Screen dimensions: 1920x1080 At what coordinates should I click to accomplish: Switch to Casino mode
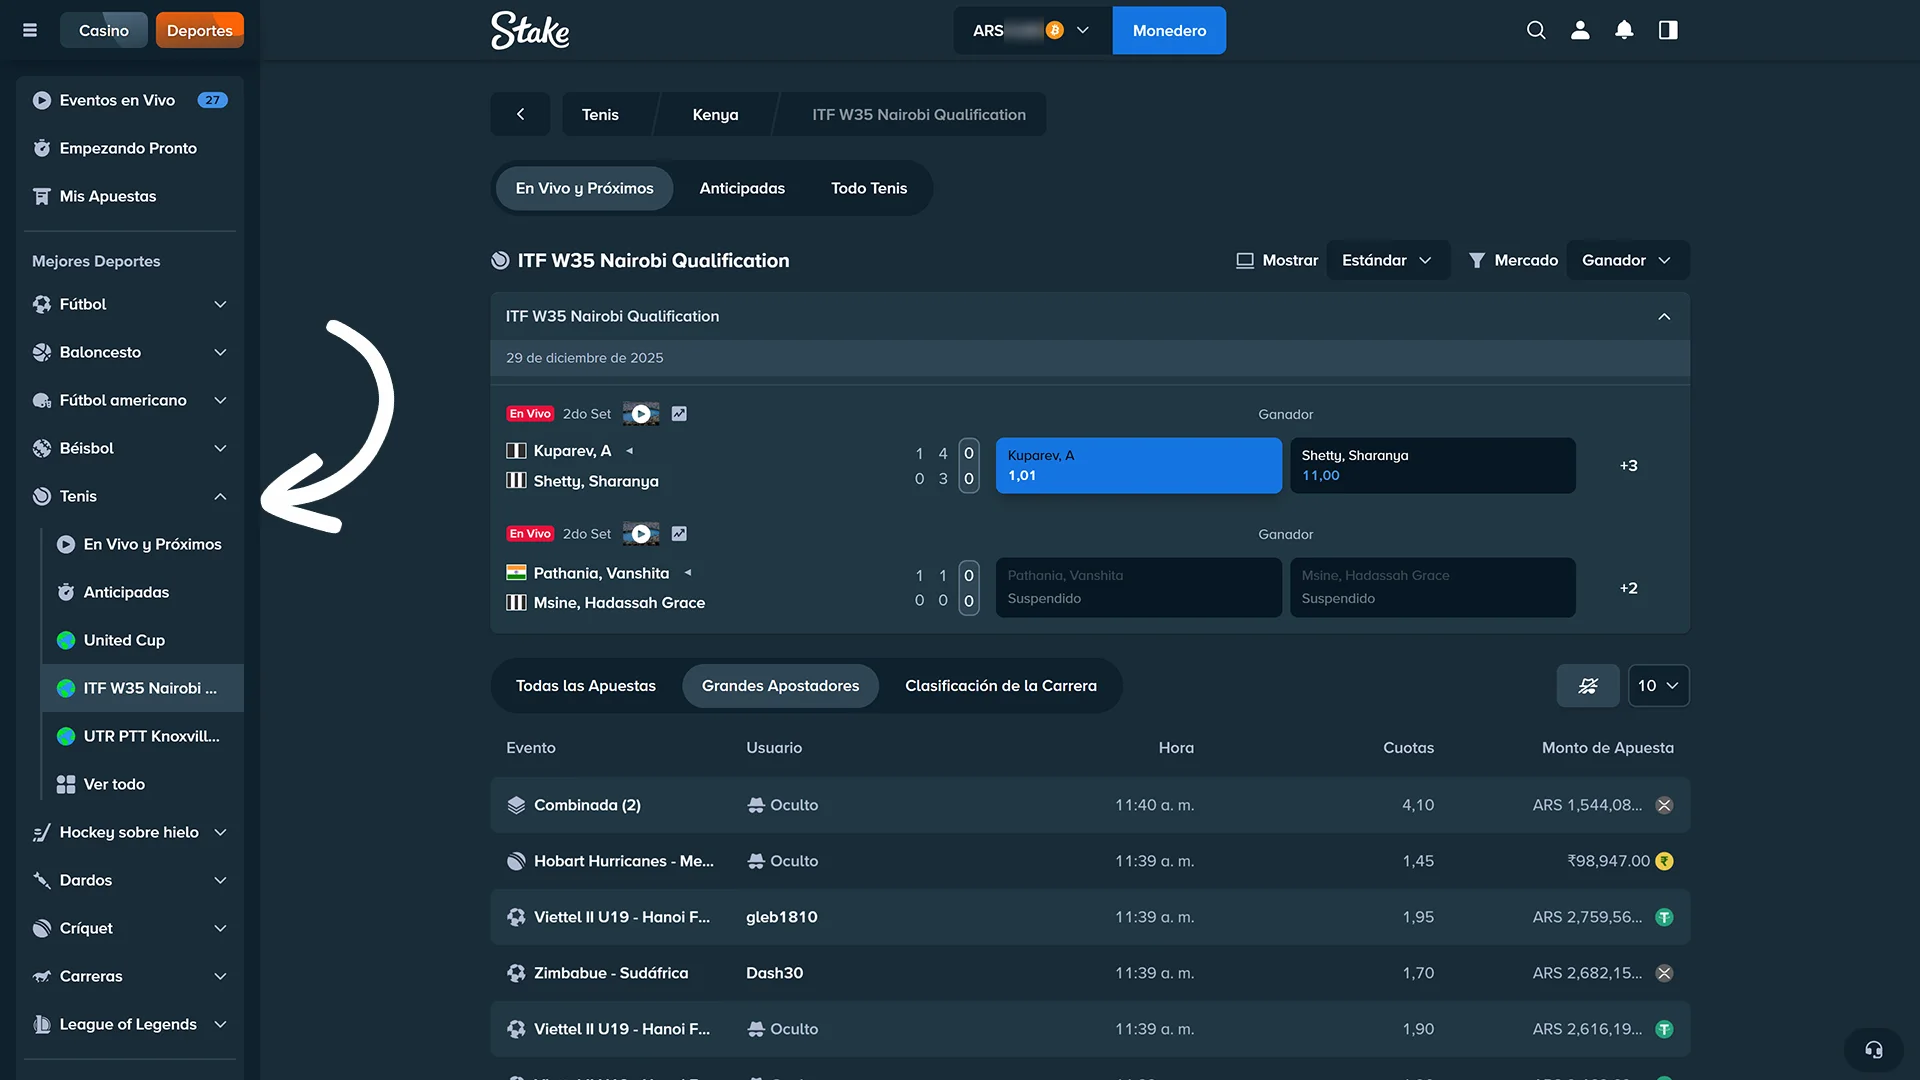103,30
